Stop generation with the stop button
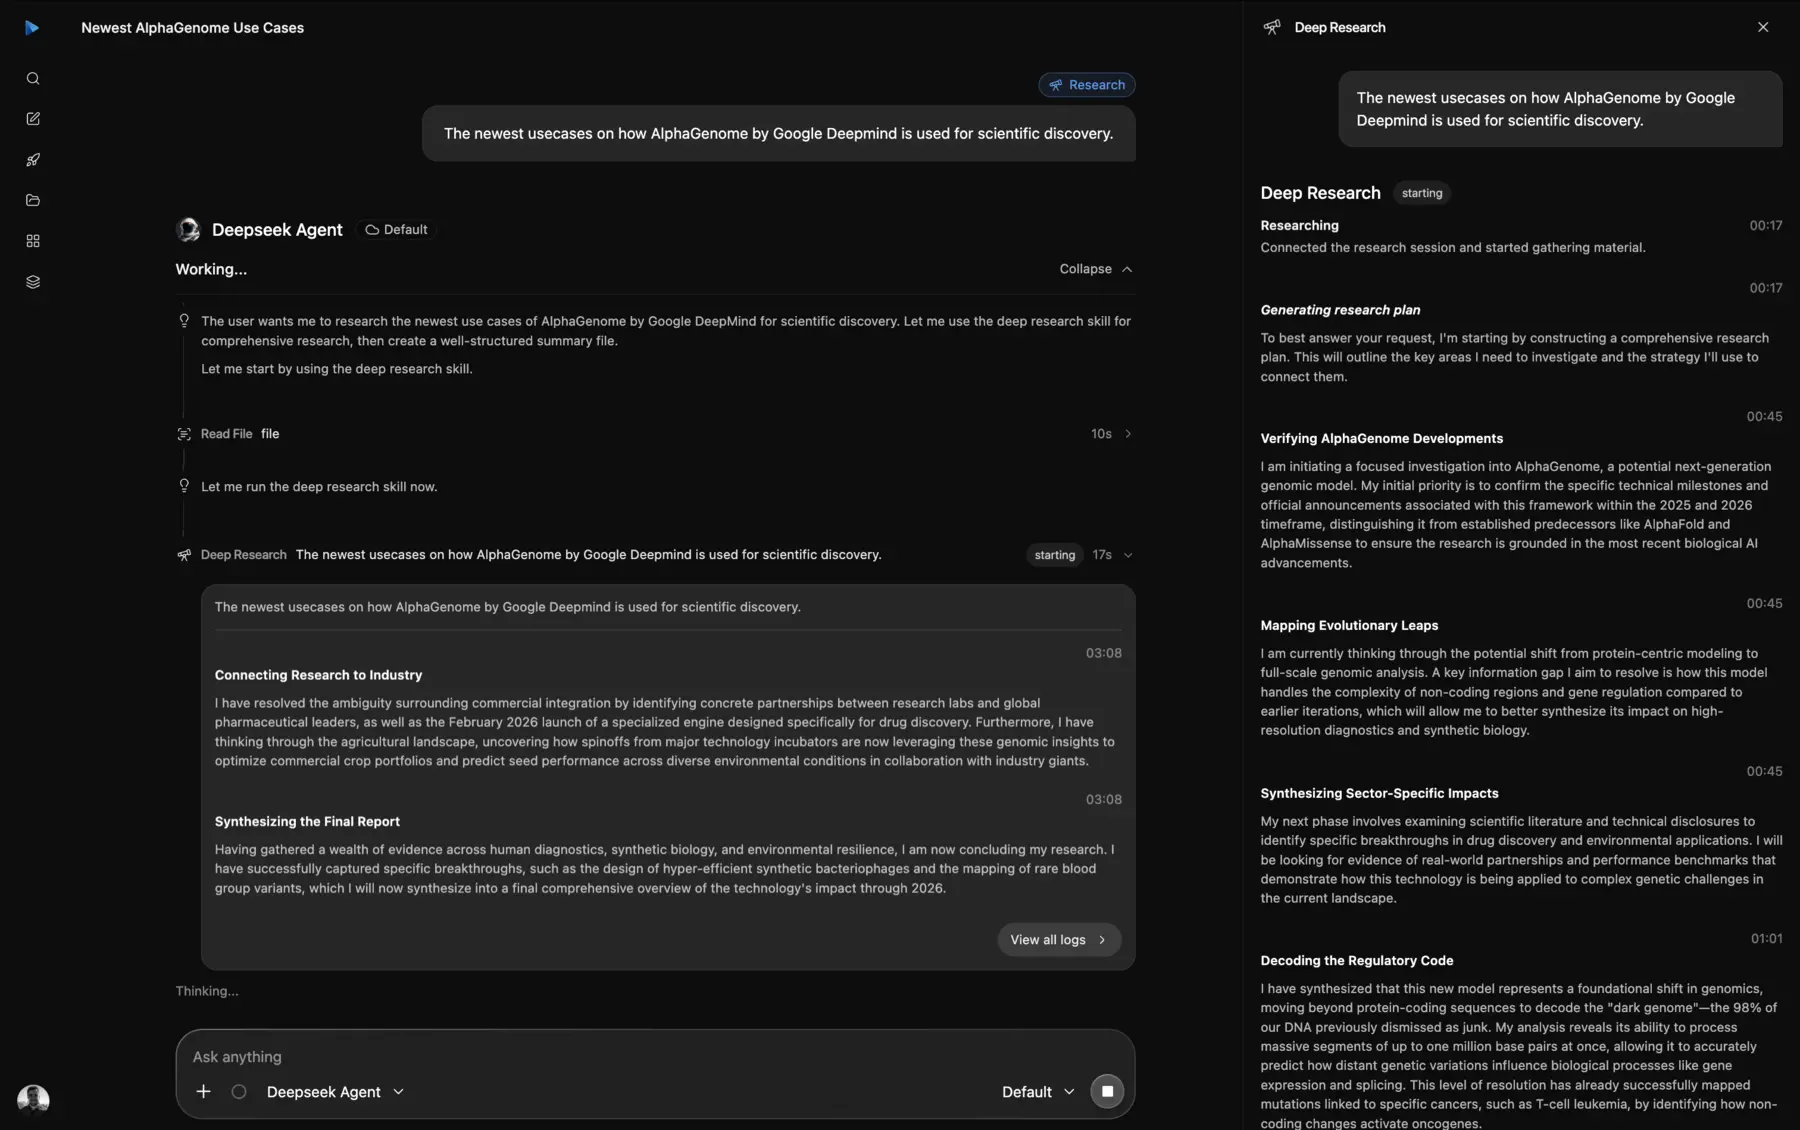The image size is (1800, 1130). click(1107, 1092)
